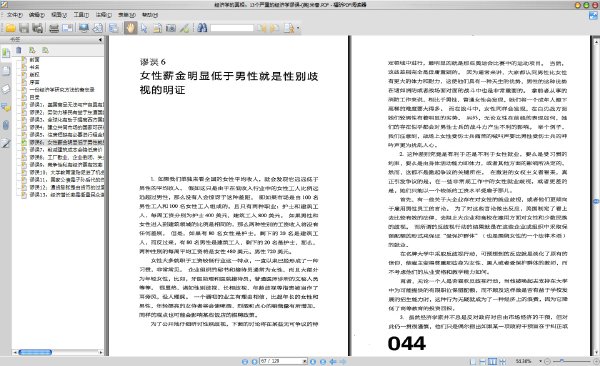The width and height of the screenshot is (600, 366).
Task: Click the binoculars Find icon
Action: [202, 28]
